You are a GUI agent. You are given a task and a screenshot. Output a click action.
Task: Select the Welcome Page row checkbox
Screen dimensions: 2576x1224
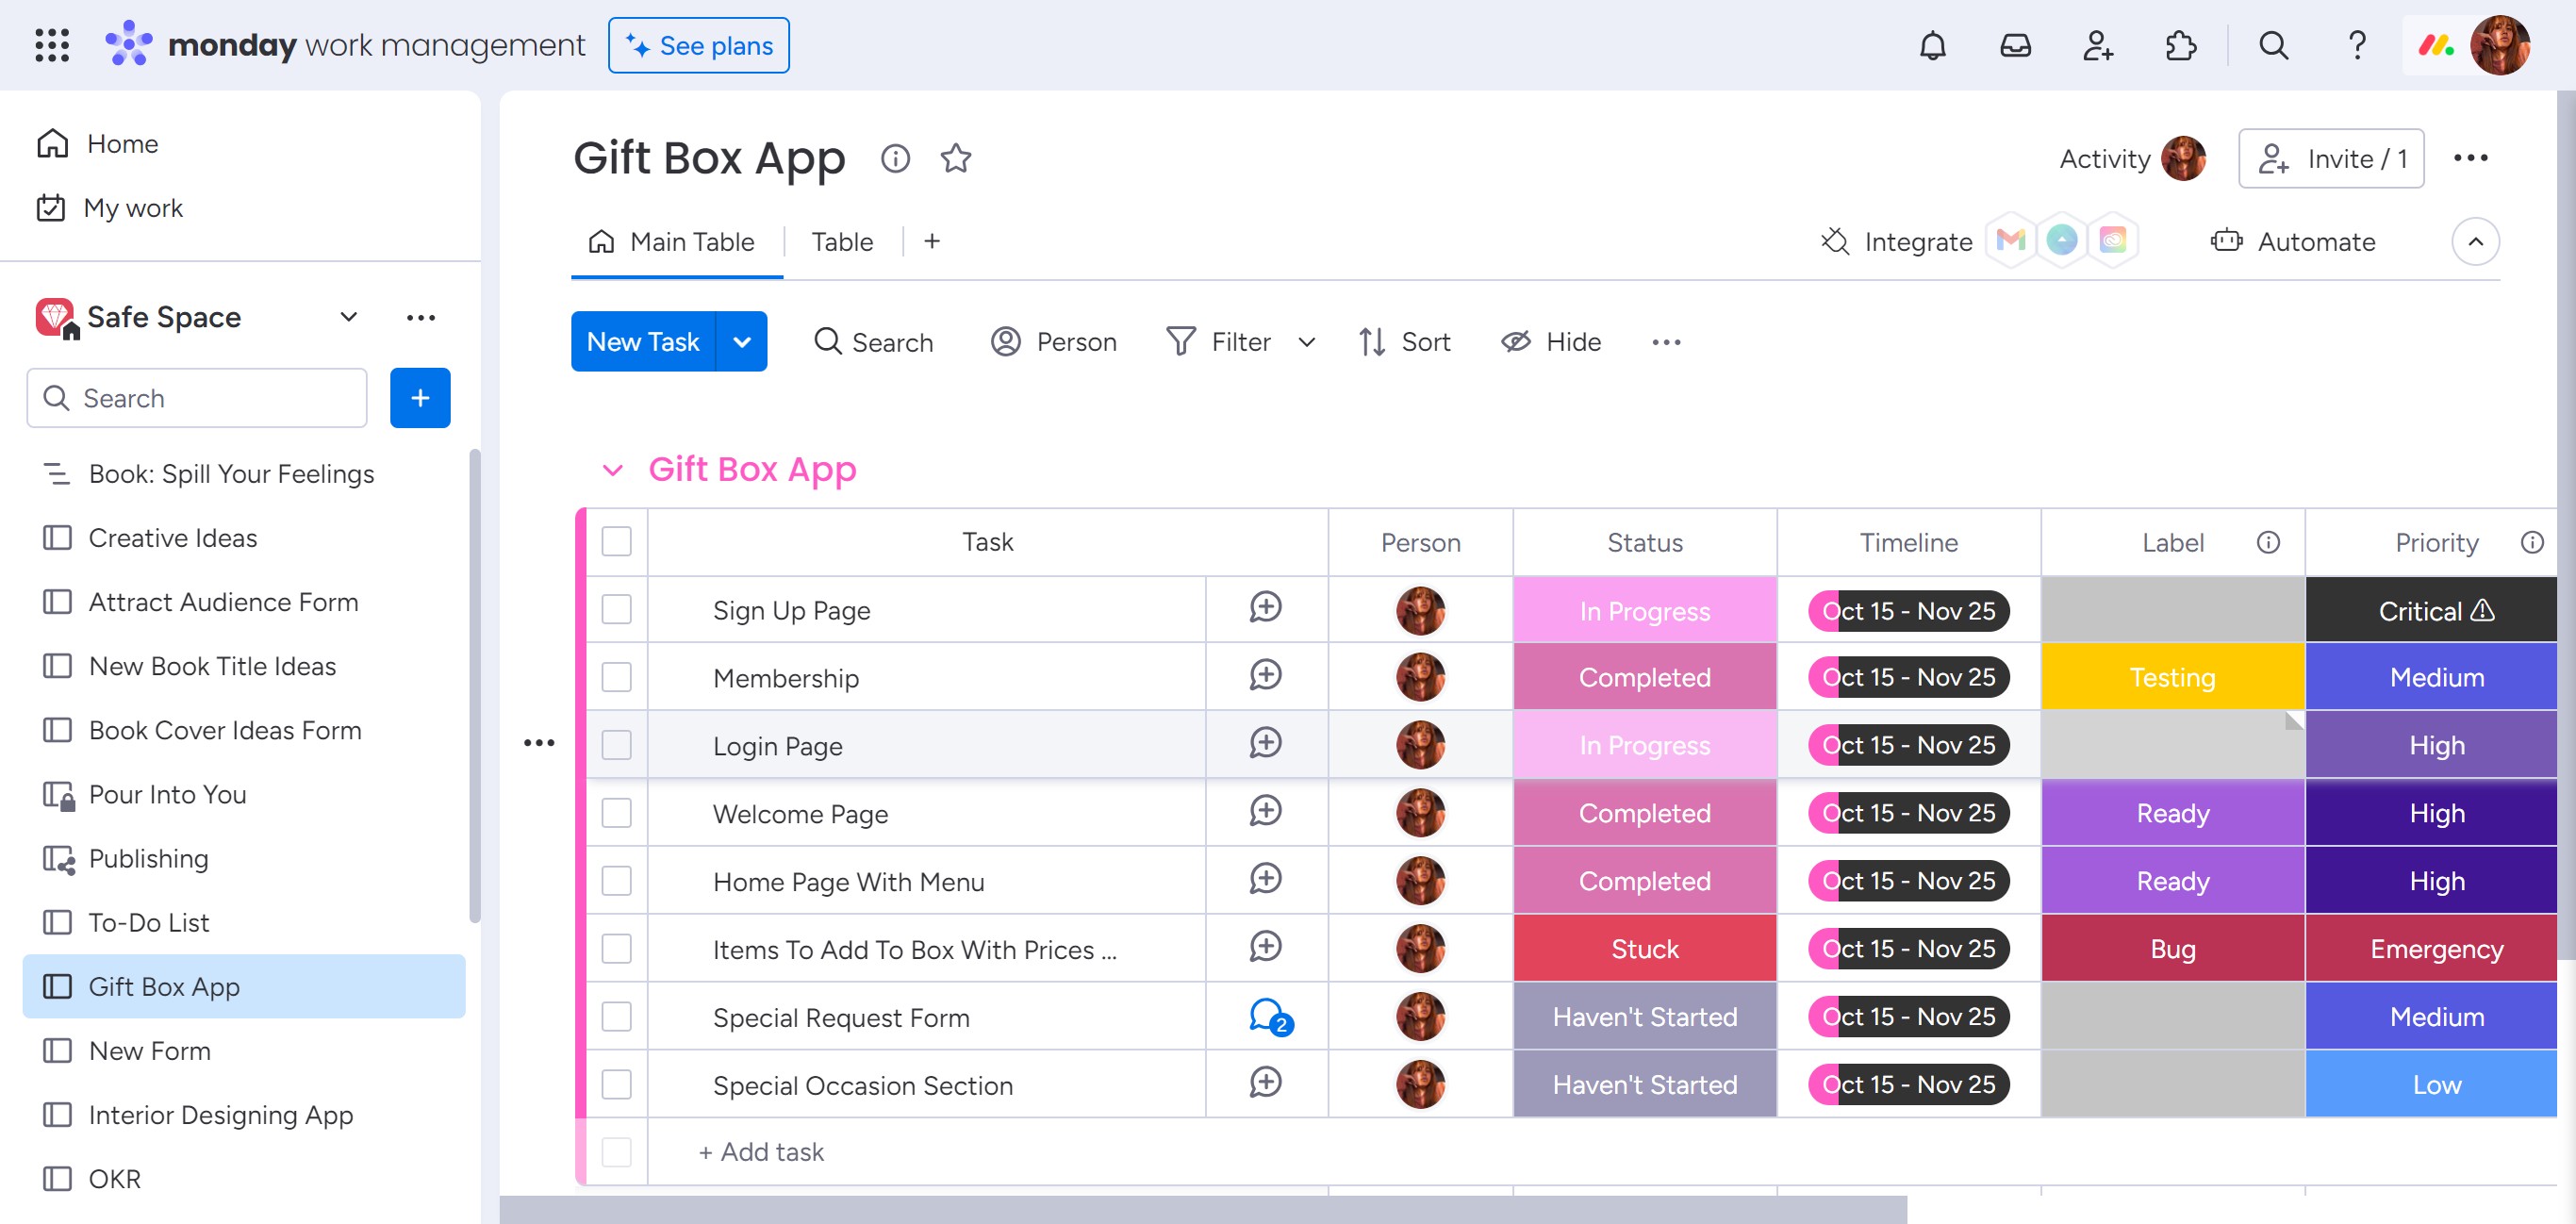click(x=616, y=813)
